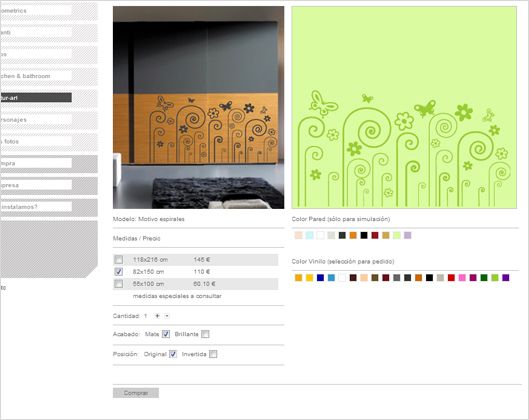Enable the Brillante finish checkbox
The height and width of the screenshot is (420, 529).
(205, 334)
